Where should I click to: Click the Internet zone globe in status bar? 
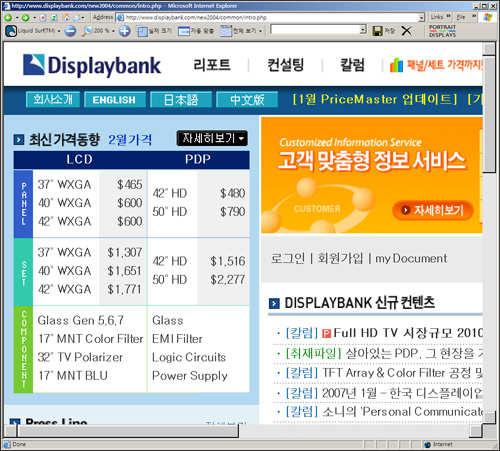pos(428,444)
